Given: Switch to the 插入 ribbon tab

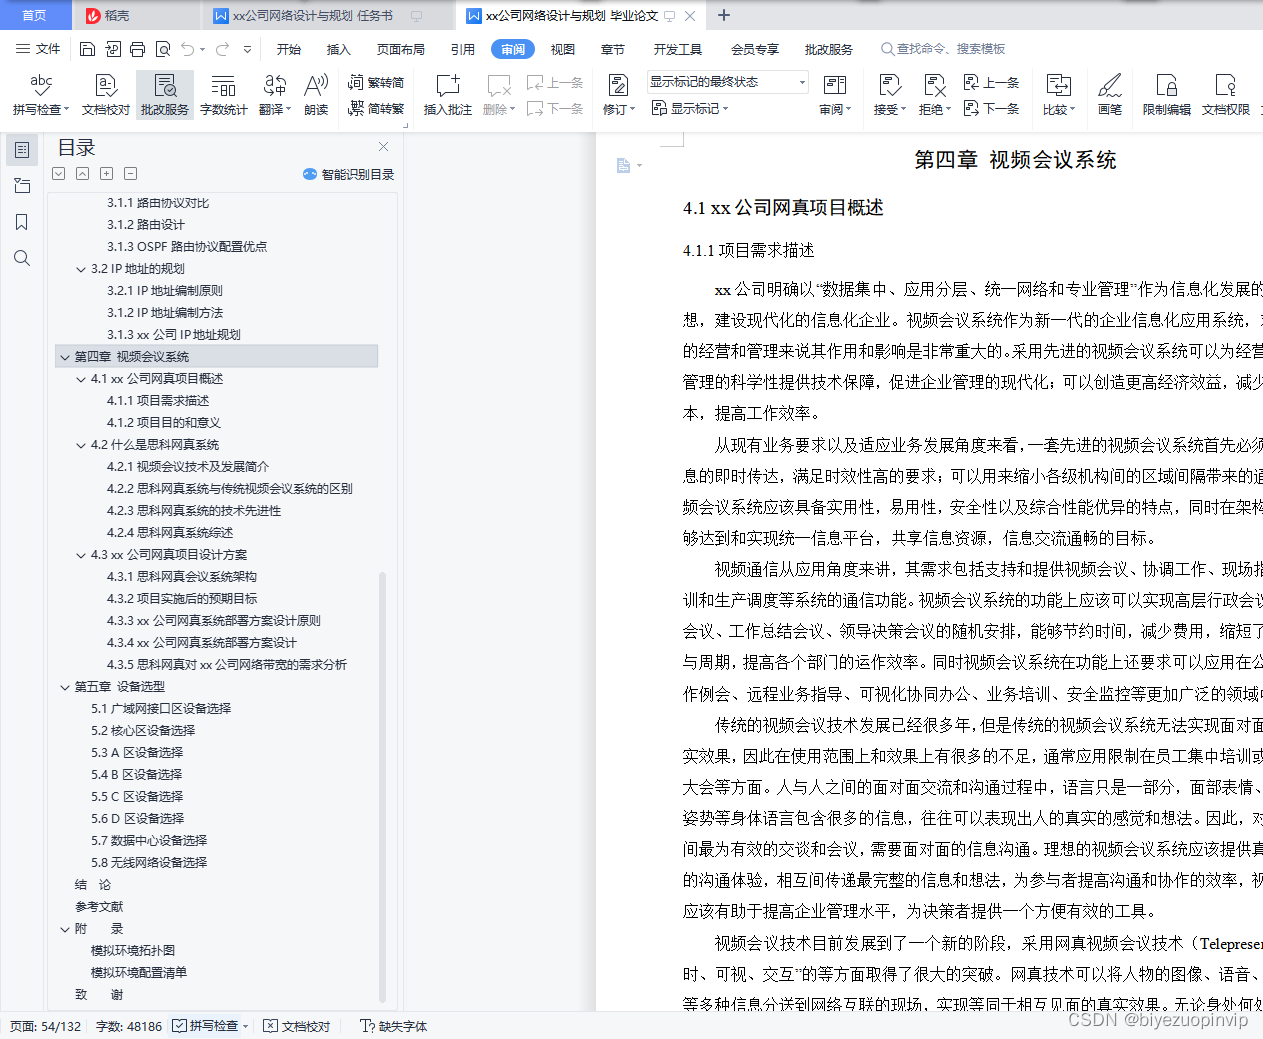Looking at the screenshot, I should [339, 49].
